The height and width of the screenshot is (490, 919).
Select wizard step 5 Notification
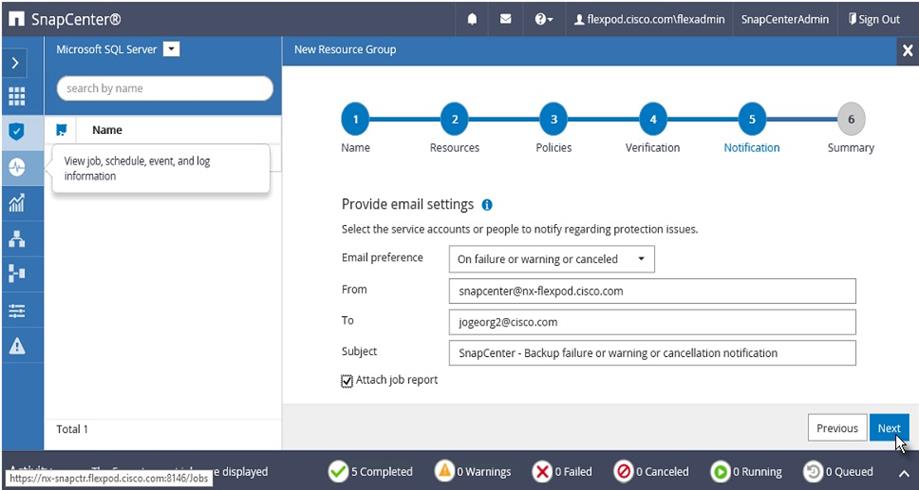(x=752, y=119)
